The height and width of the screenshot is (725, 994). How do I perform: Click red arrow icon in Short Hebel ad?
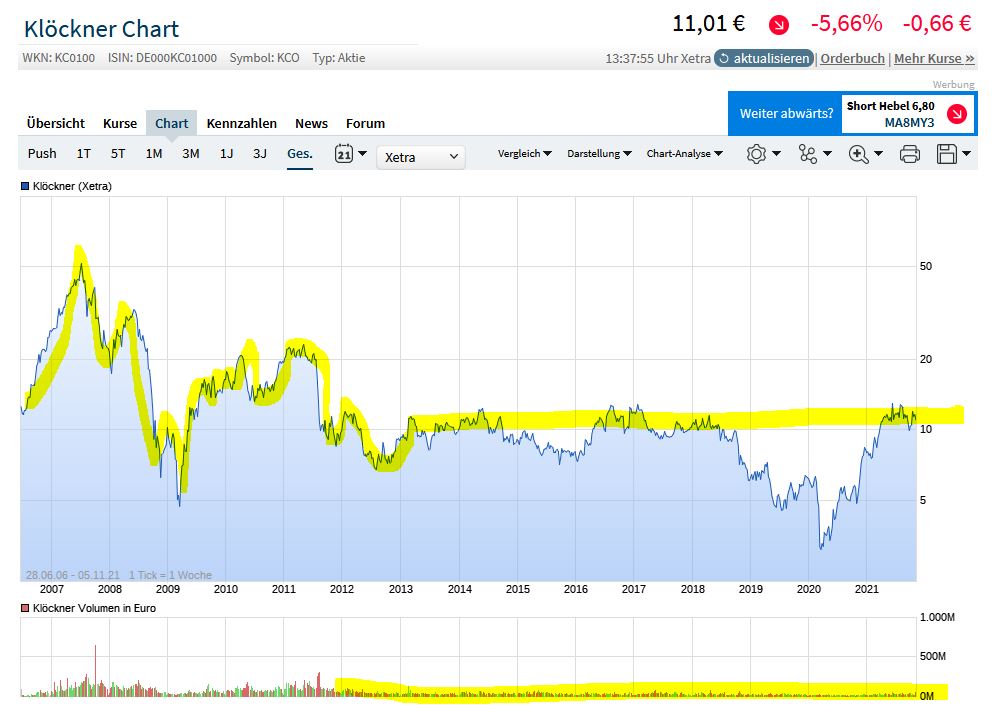[x=956, y=114]
